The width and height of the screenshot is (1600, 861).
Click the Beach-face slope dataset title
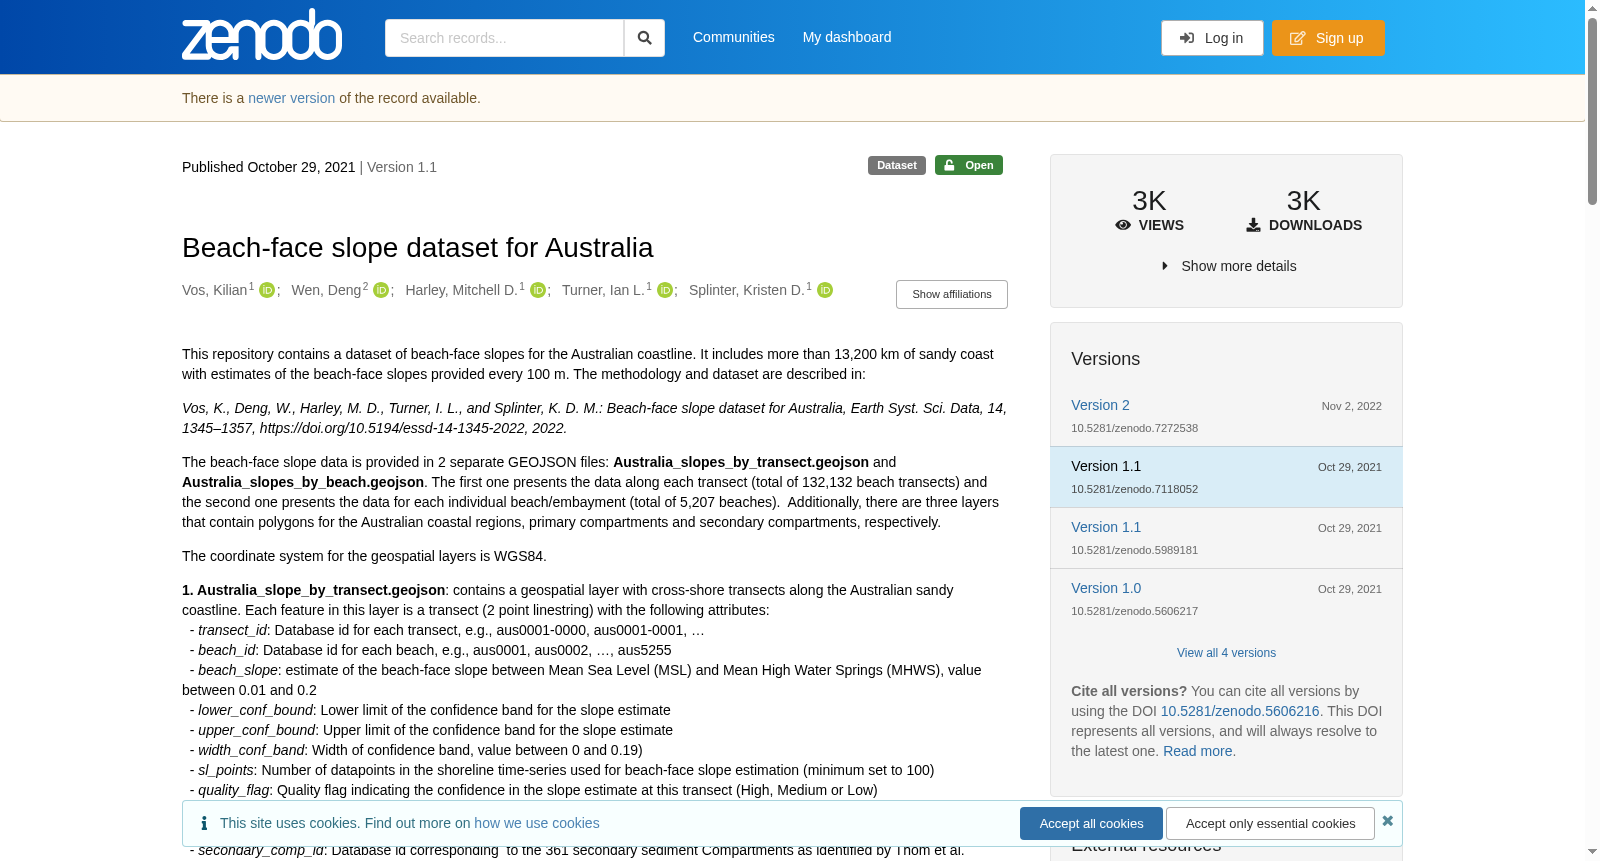coord(417,248)
